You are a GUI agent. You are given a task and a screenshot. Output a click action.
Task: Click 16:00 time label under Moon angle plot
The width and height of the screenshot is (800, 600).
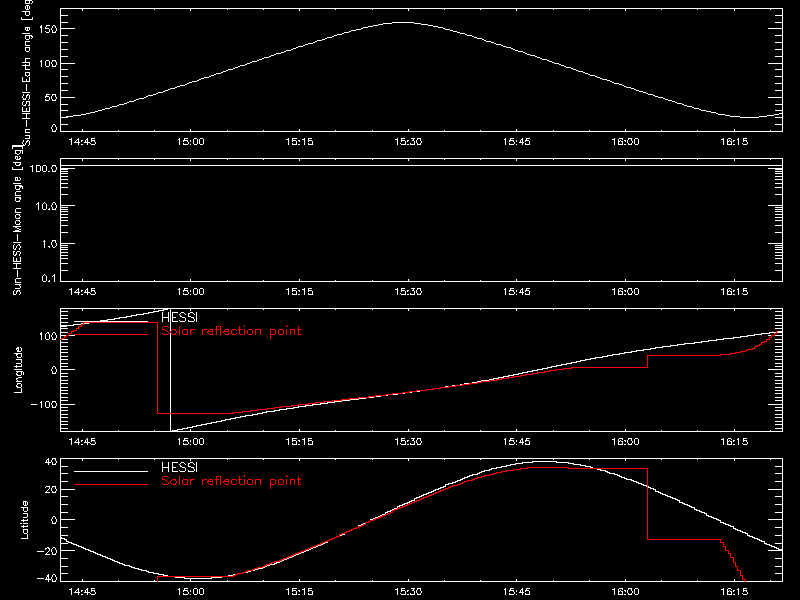pos(626,292)
